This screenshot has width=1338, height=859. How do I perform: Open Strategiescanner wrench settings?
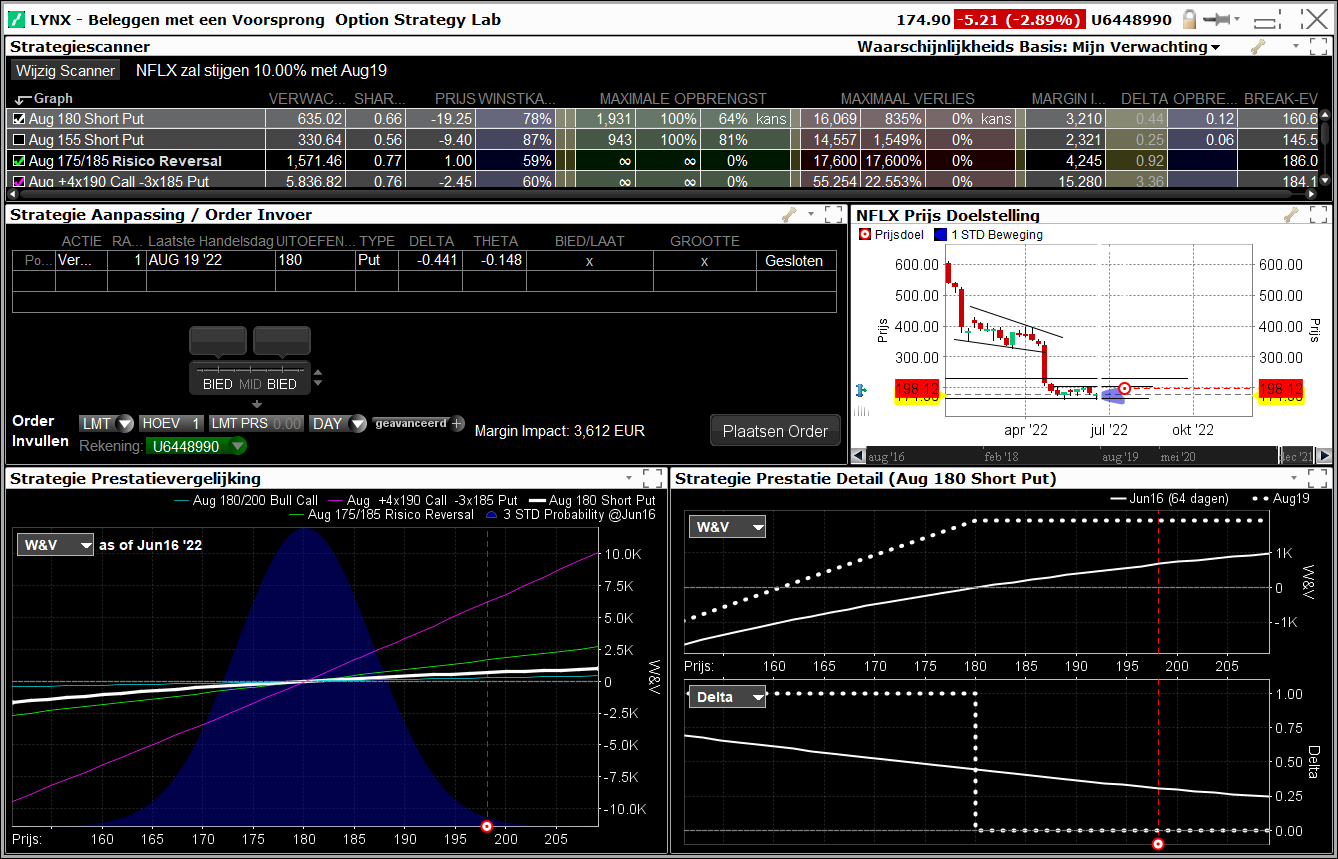click(1258, 46)
